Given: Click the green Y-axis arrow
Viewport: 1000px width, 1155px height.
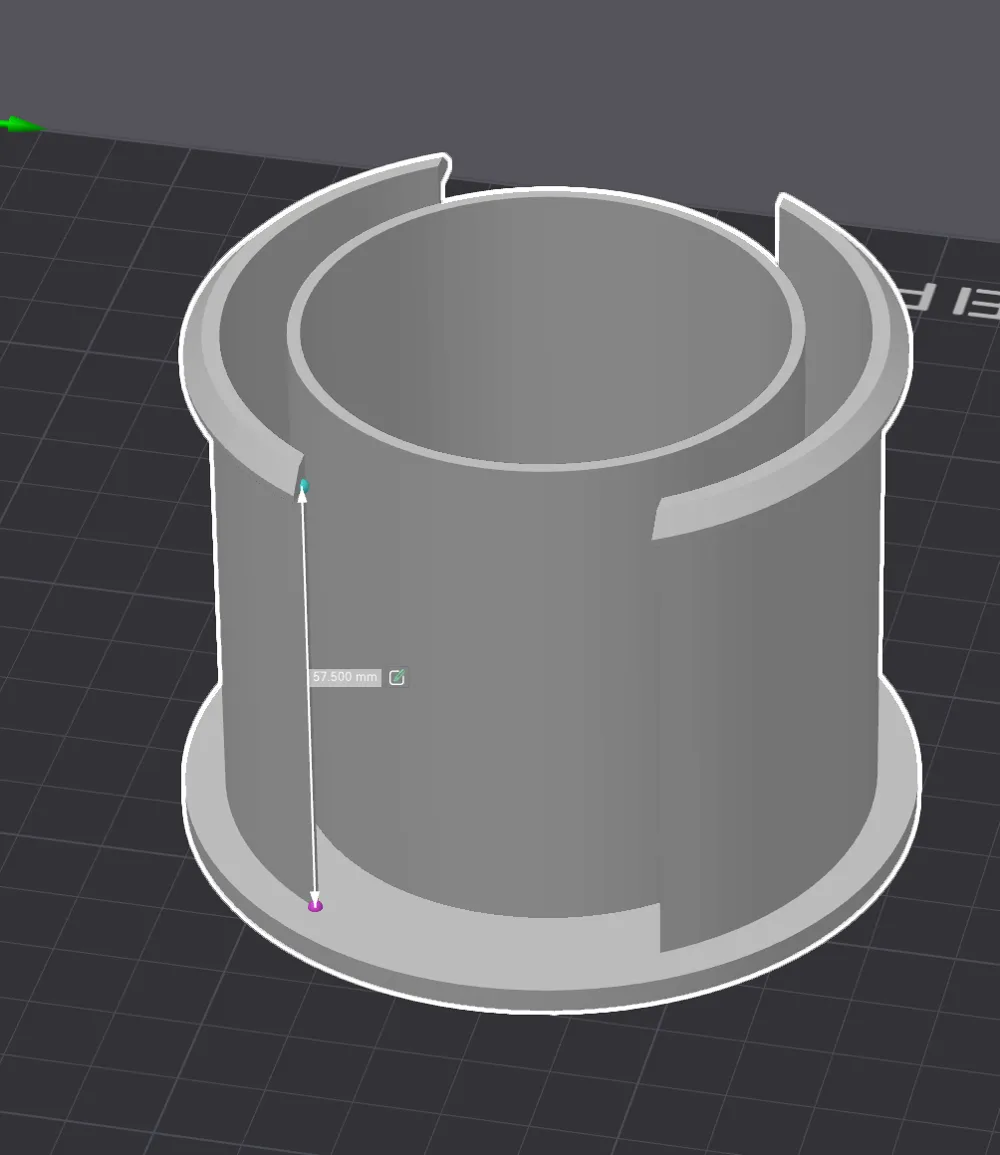Looking at the screenshot, I should click(15, 124).
